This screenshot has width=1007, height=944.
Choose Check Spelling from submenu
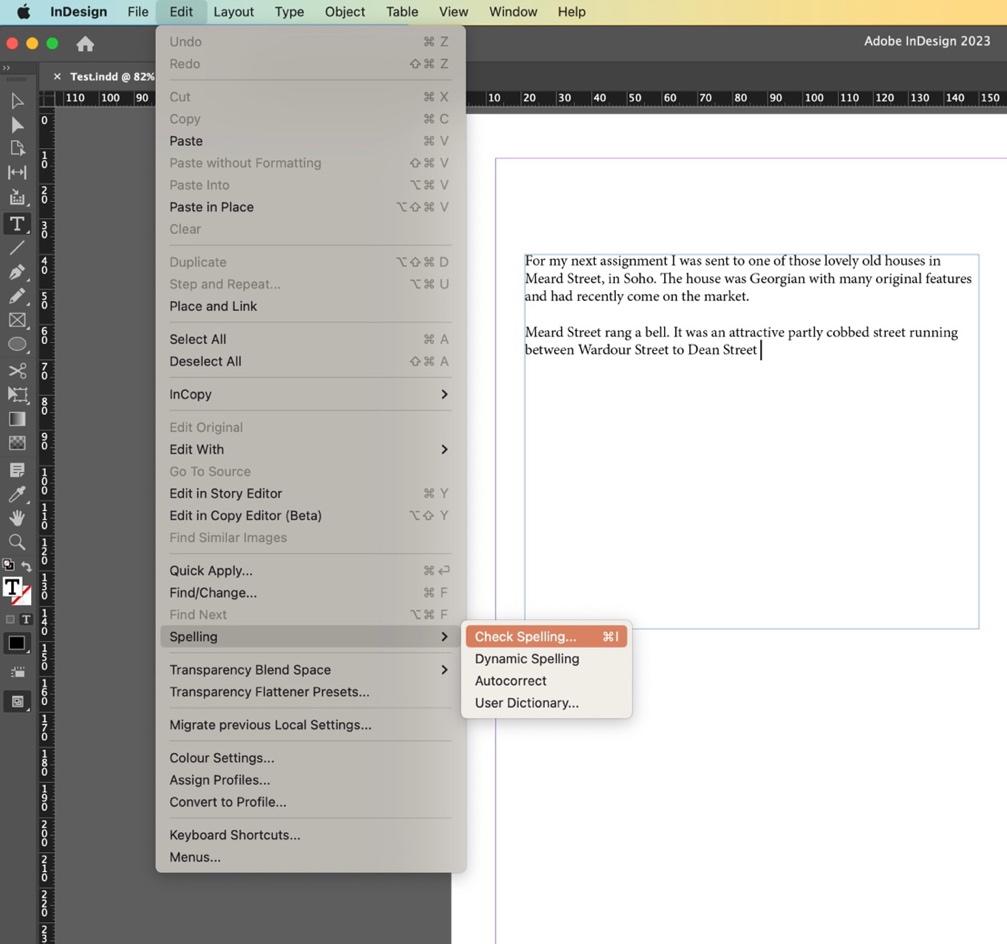(x=546, y=636)
